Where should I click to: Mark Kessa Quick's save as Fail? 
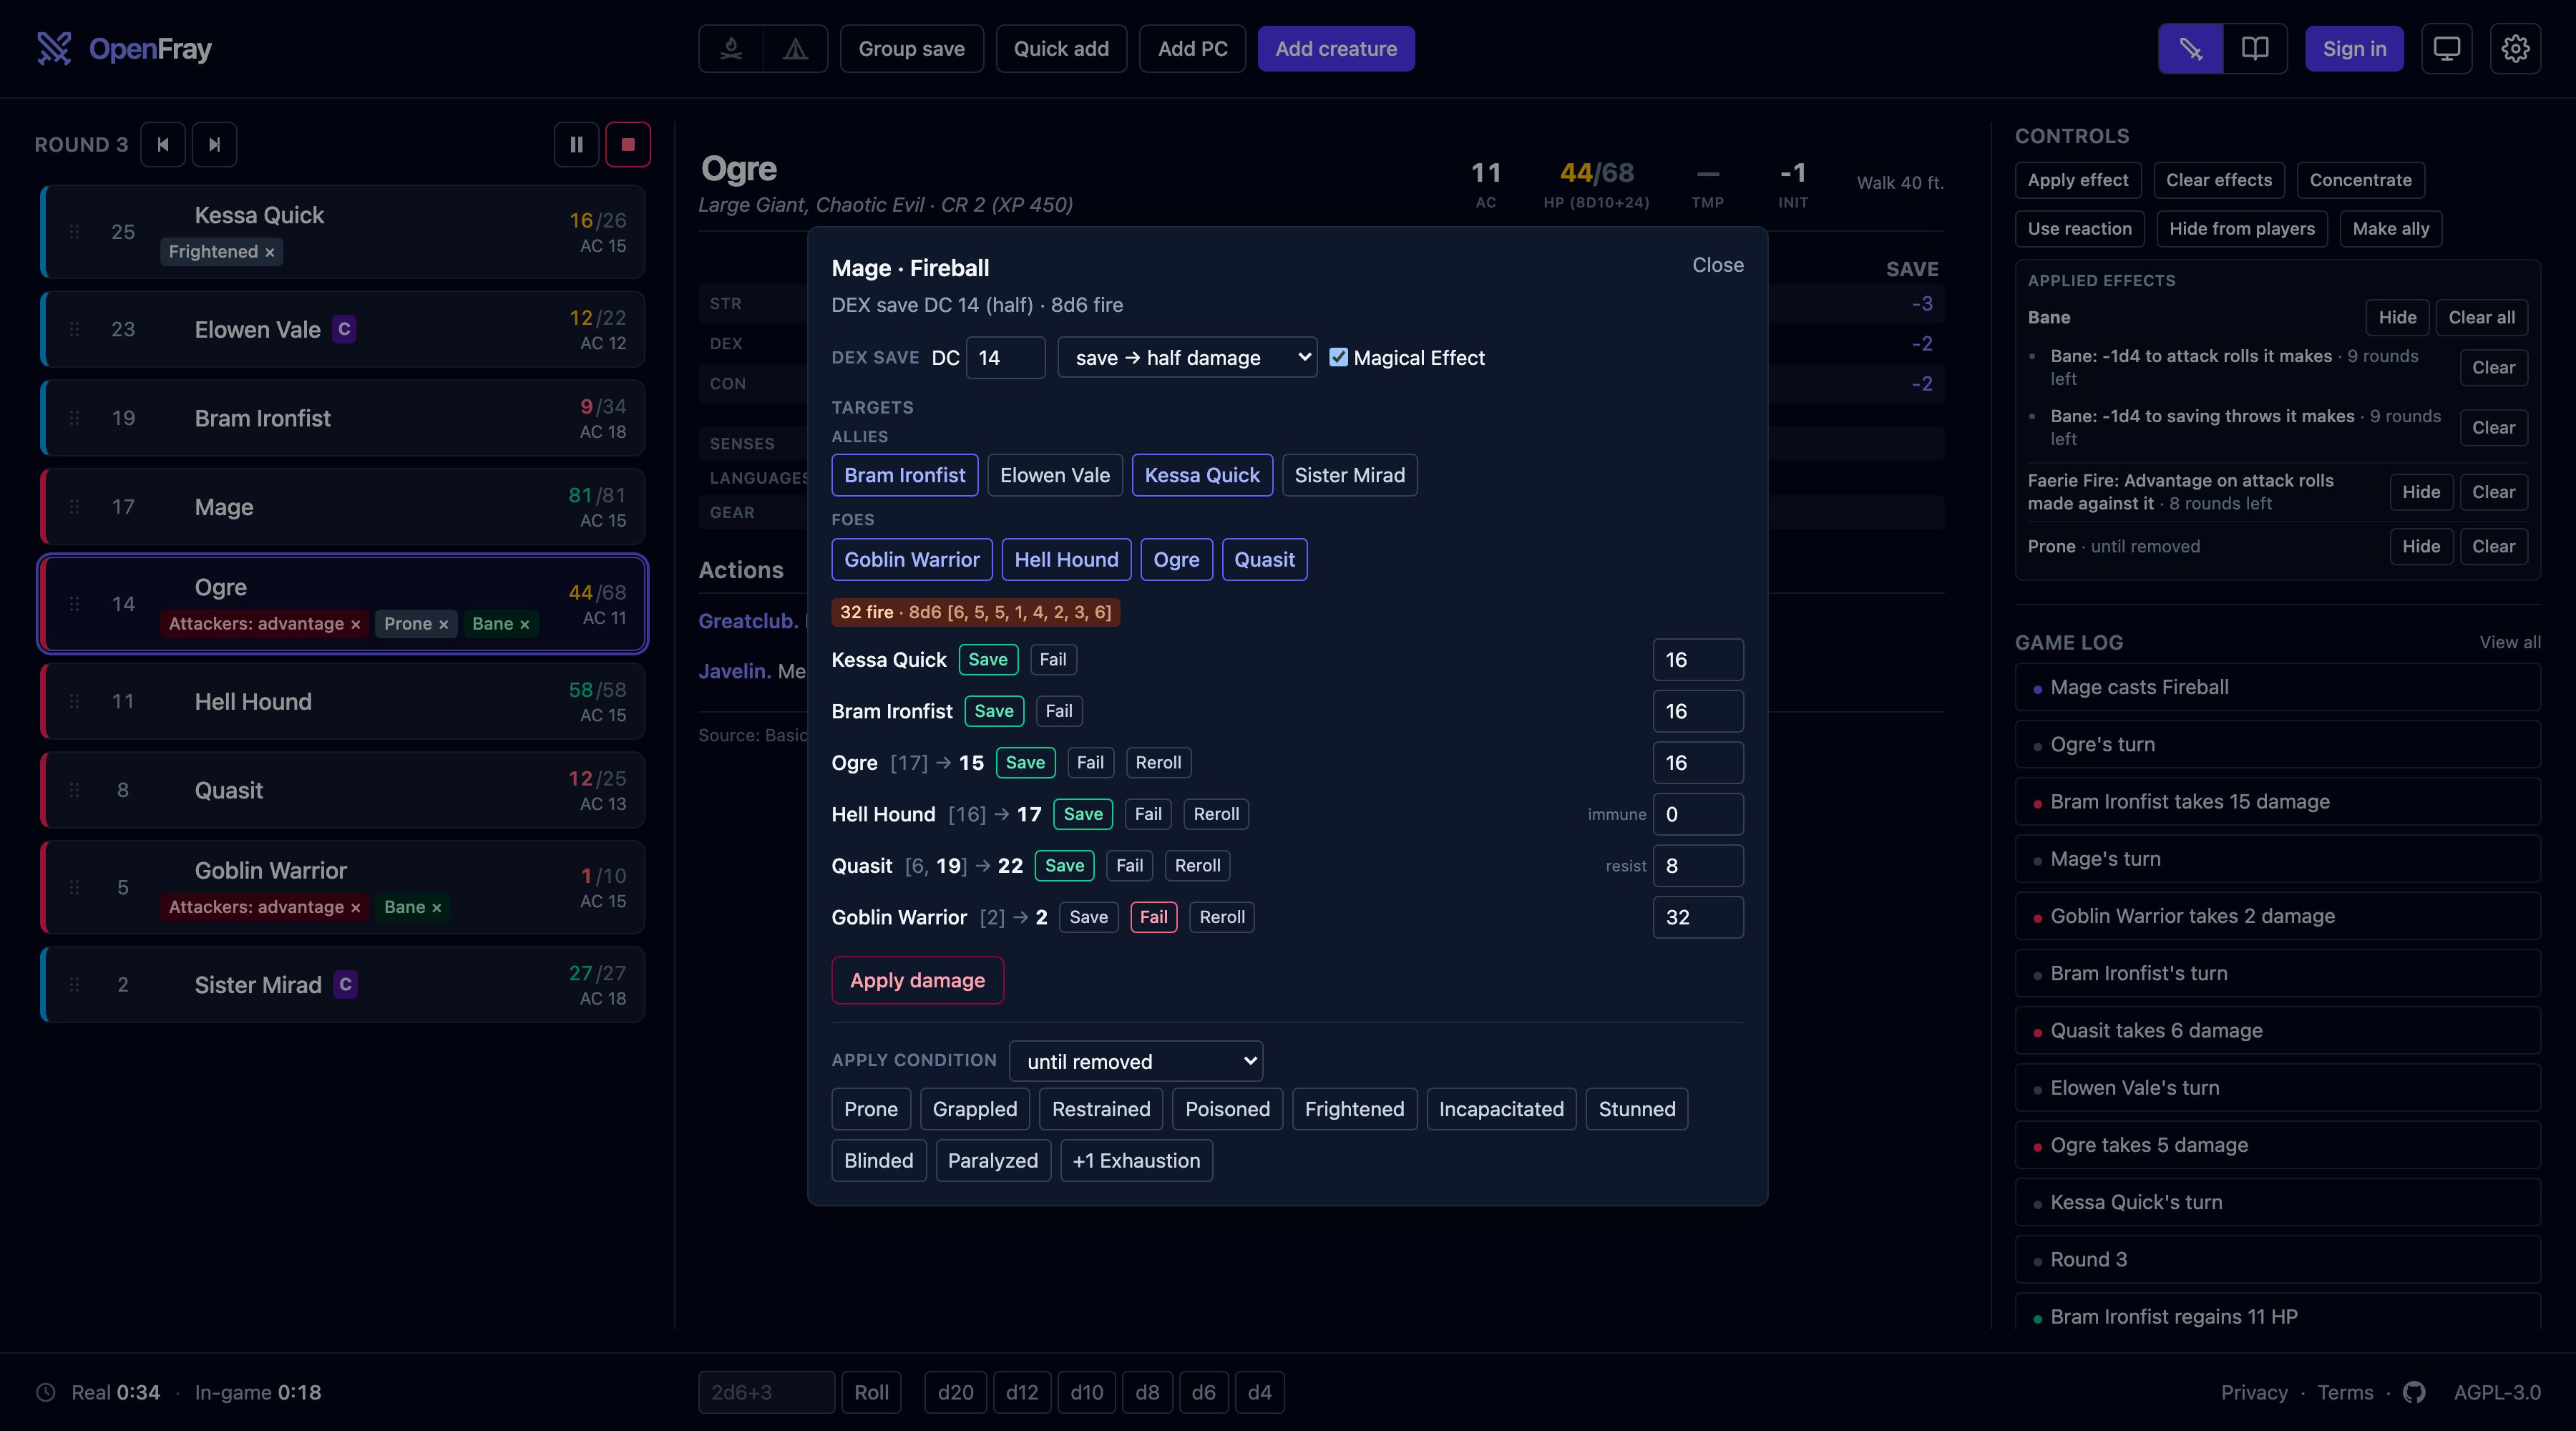tap(1052, 659)
